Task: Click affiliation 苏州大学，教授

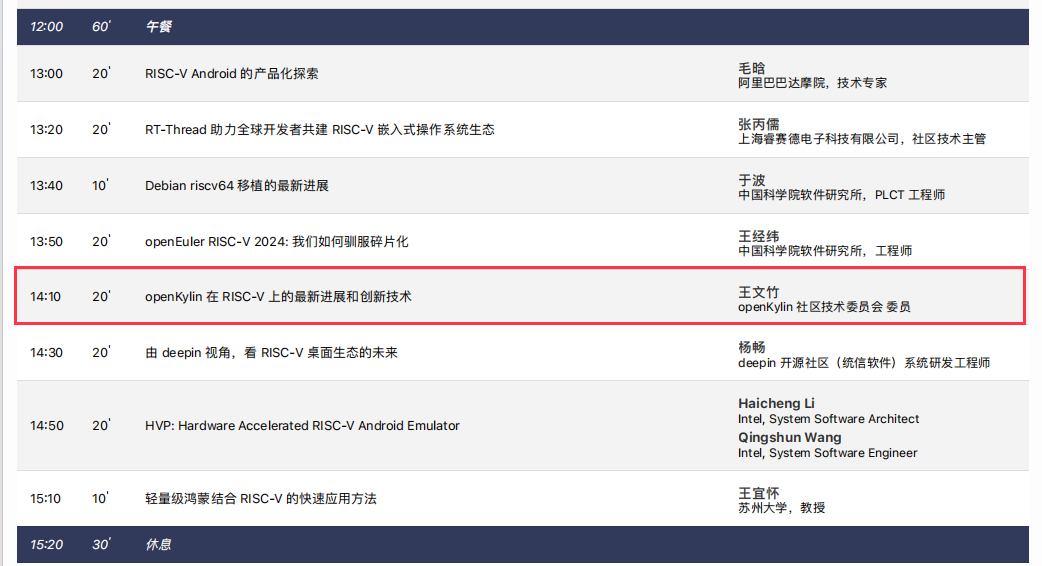Action: pyautogui.click(x=782, y=508)
